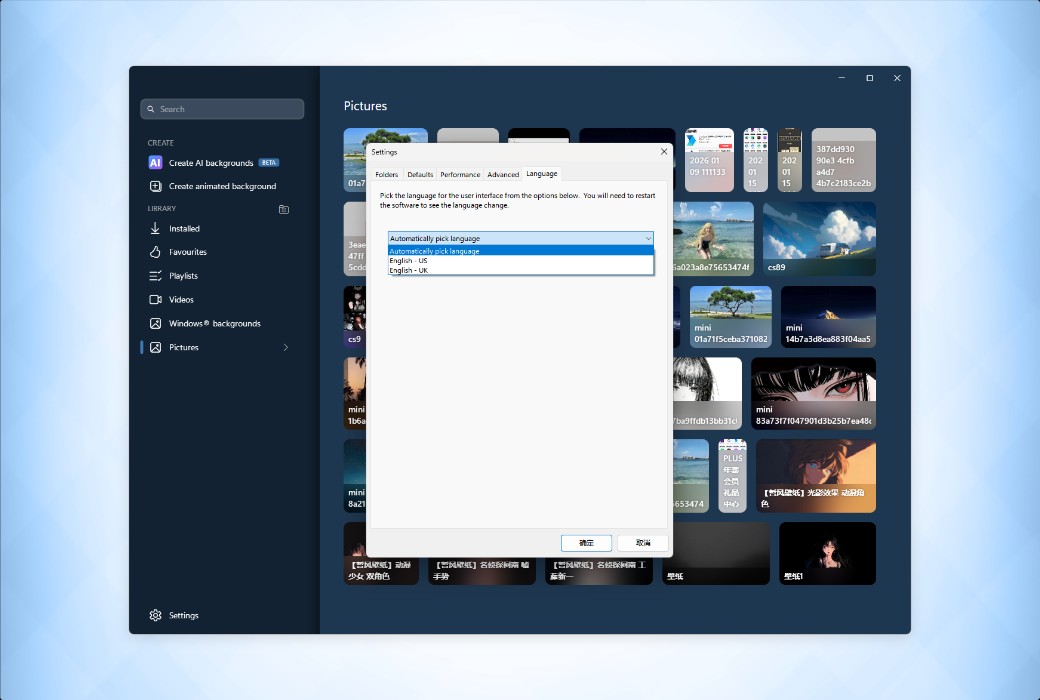
Task: Open the mini 01a71f5ceba371082 tree thumbnail
Action: (730, 316)
